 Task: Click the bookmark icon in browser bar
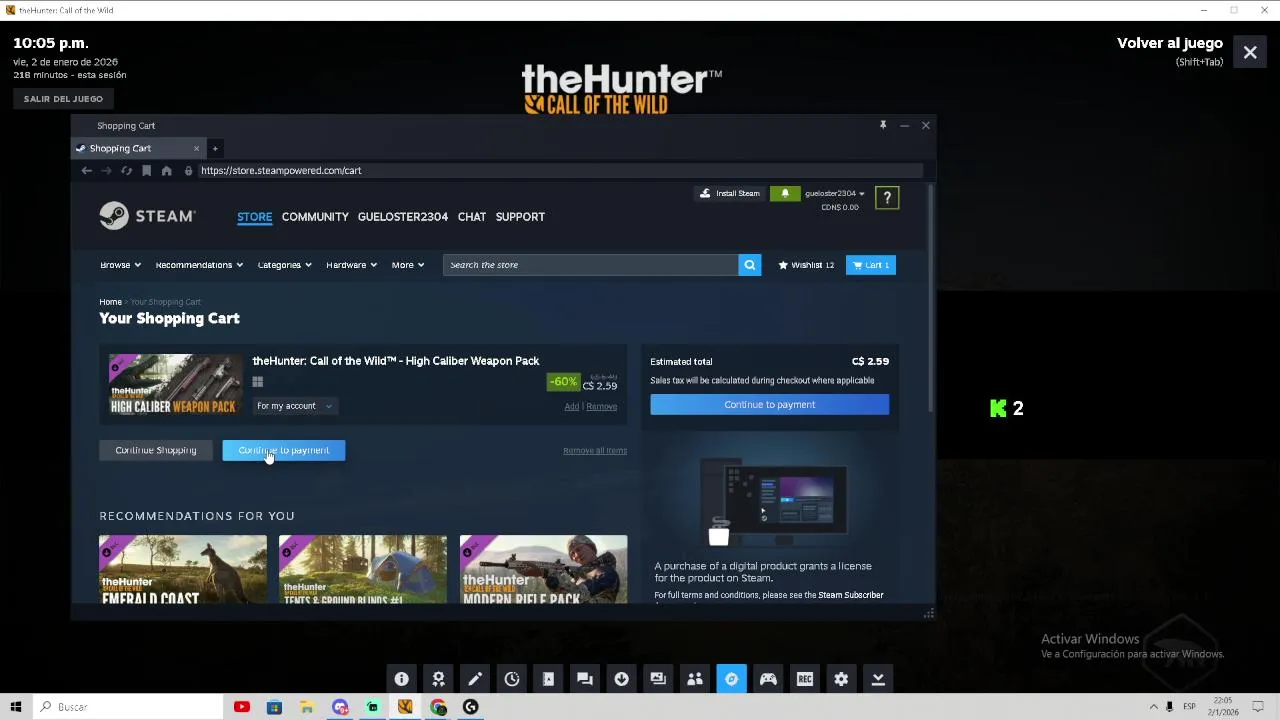[x=146, y=171]
